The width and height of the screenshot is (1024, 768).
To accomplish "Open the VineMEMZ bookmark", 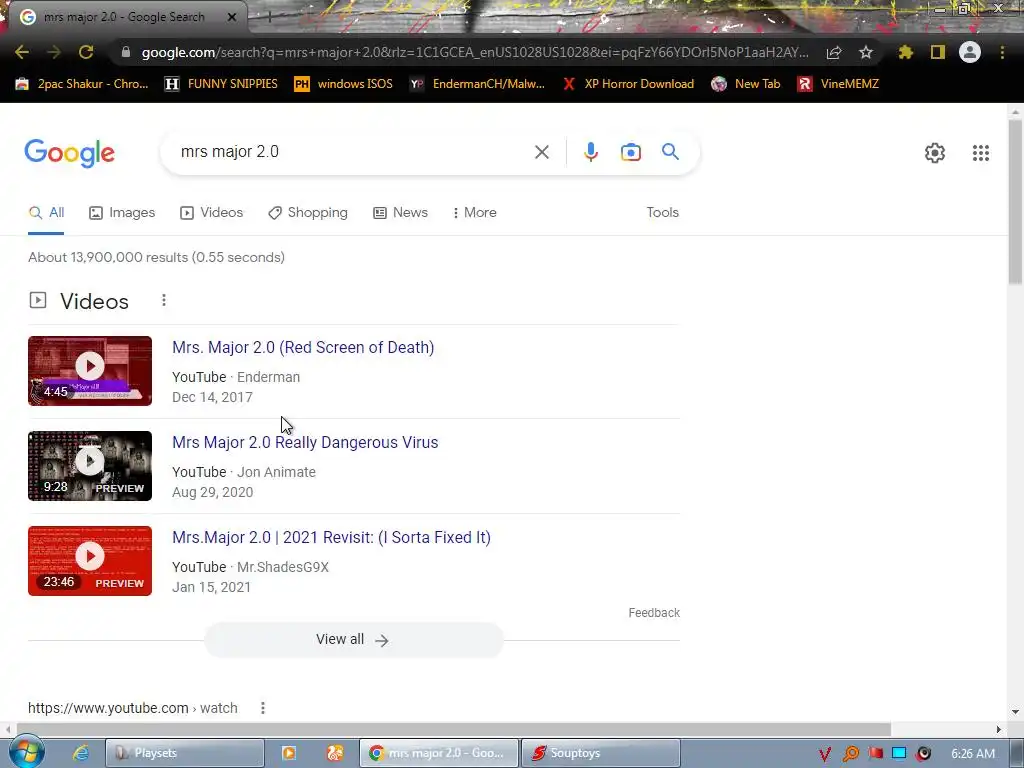I will (x=838, y=84).
